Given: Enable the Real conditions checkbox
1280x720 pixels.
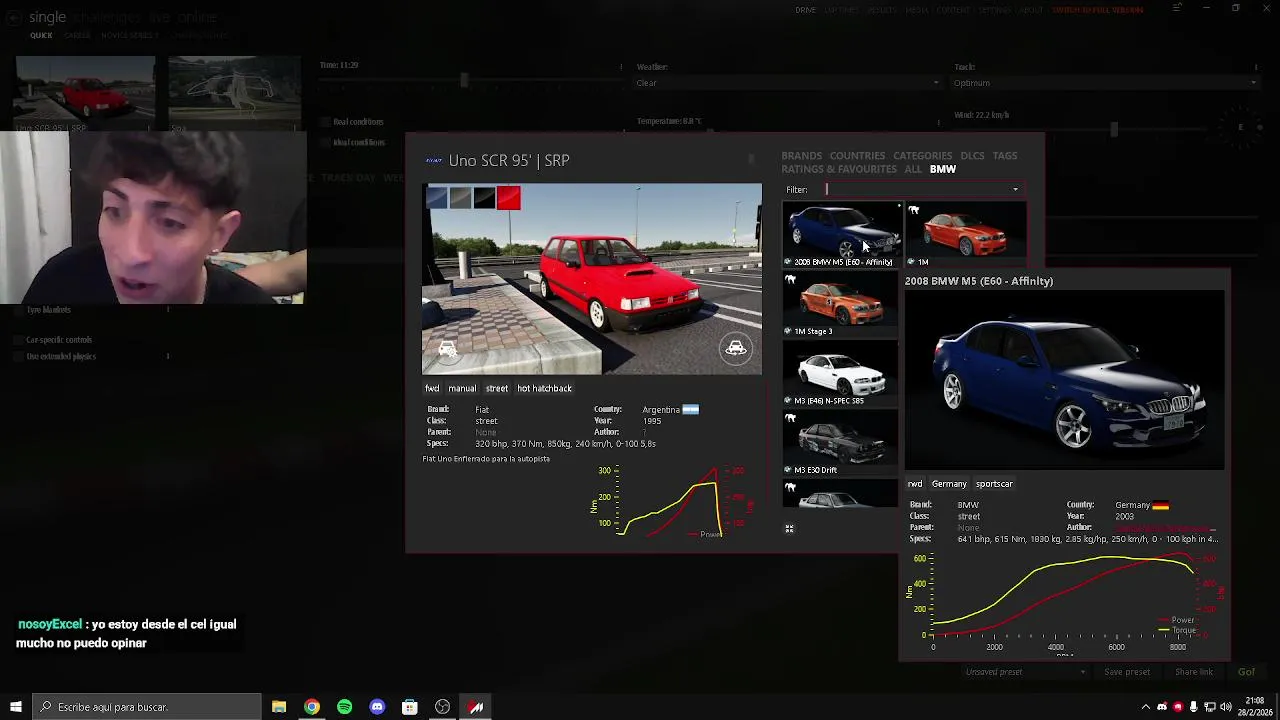Looking at the screenshot, I should 326,122.
